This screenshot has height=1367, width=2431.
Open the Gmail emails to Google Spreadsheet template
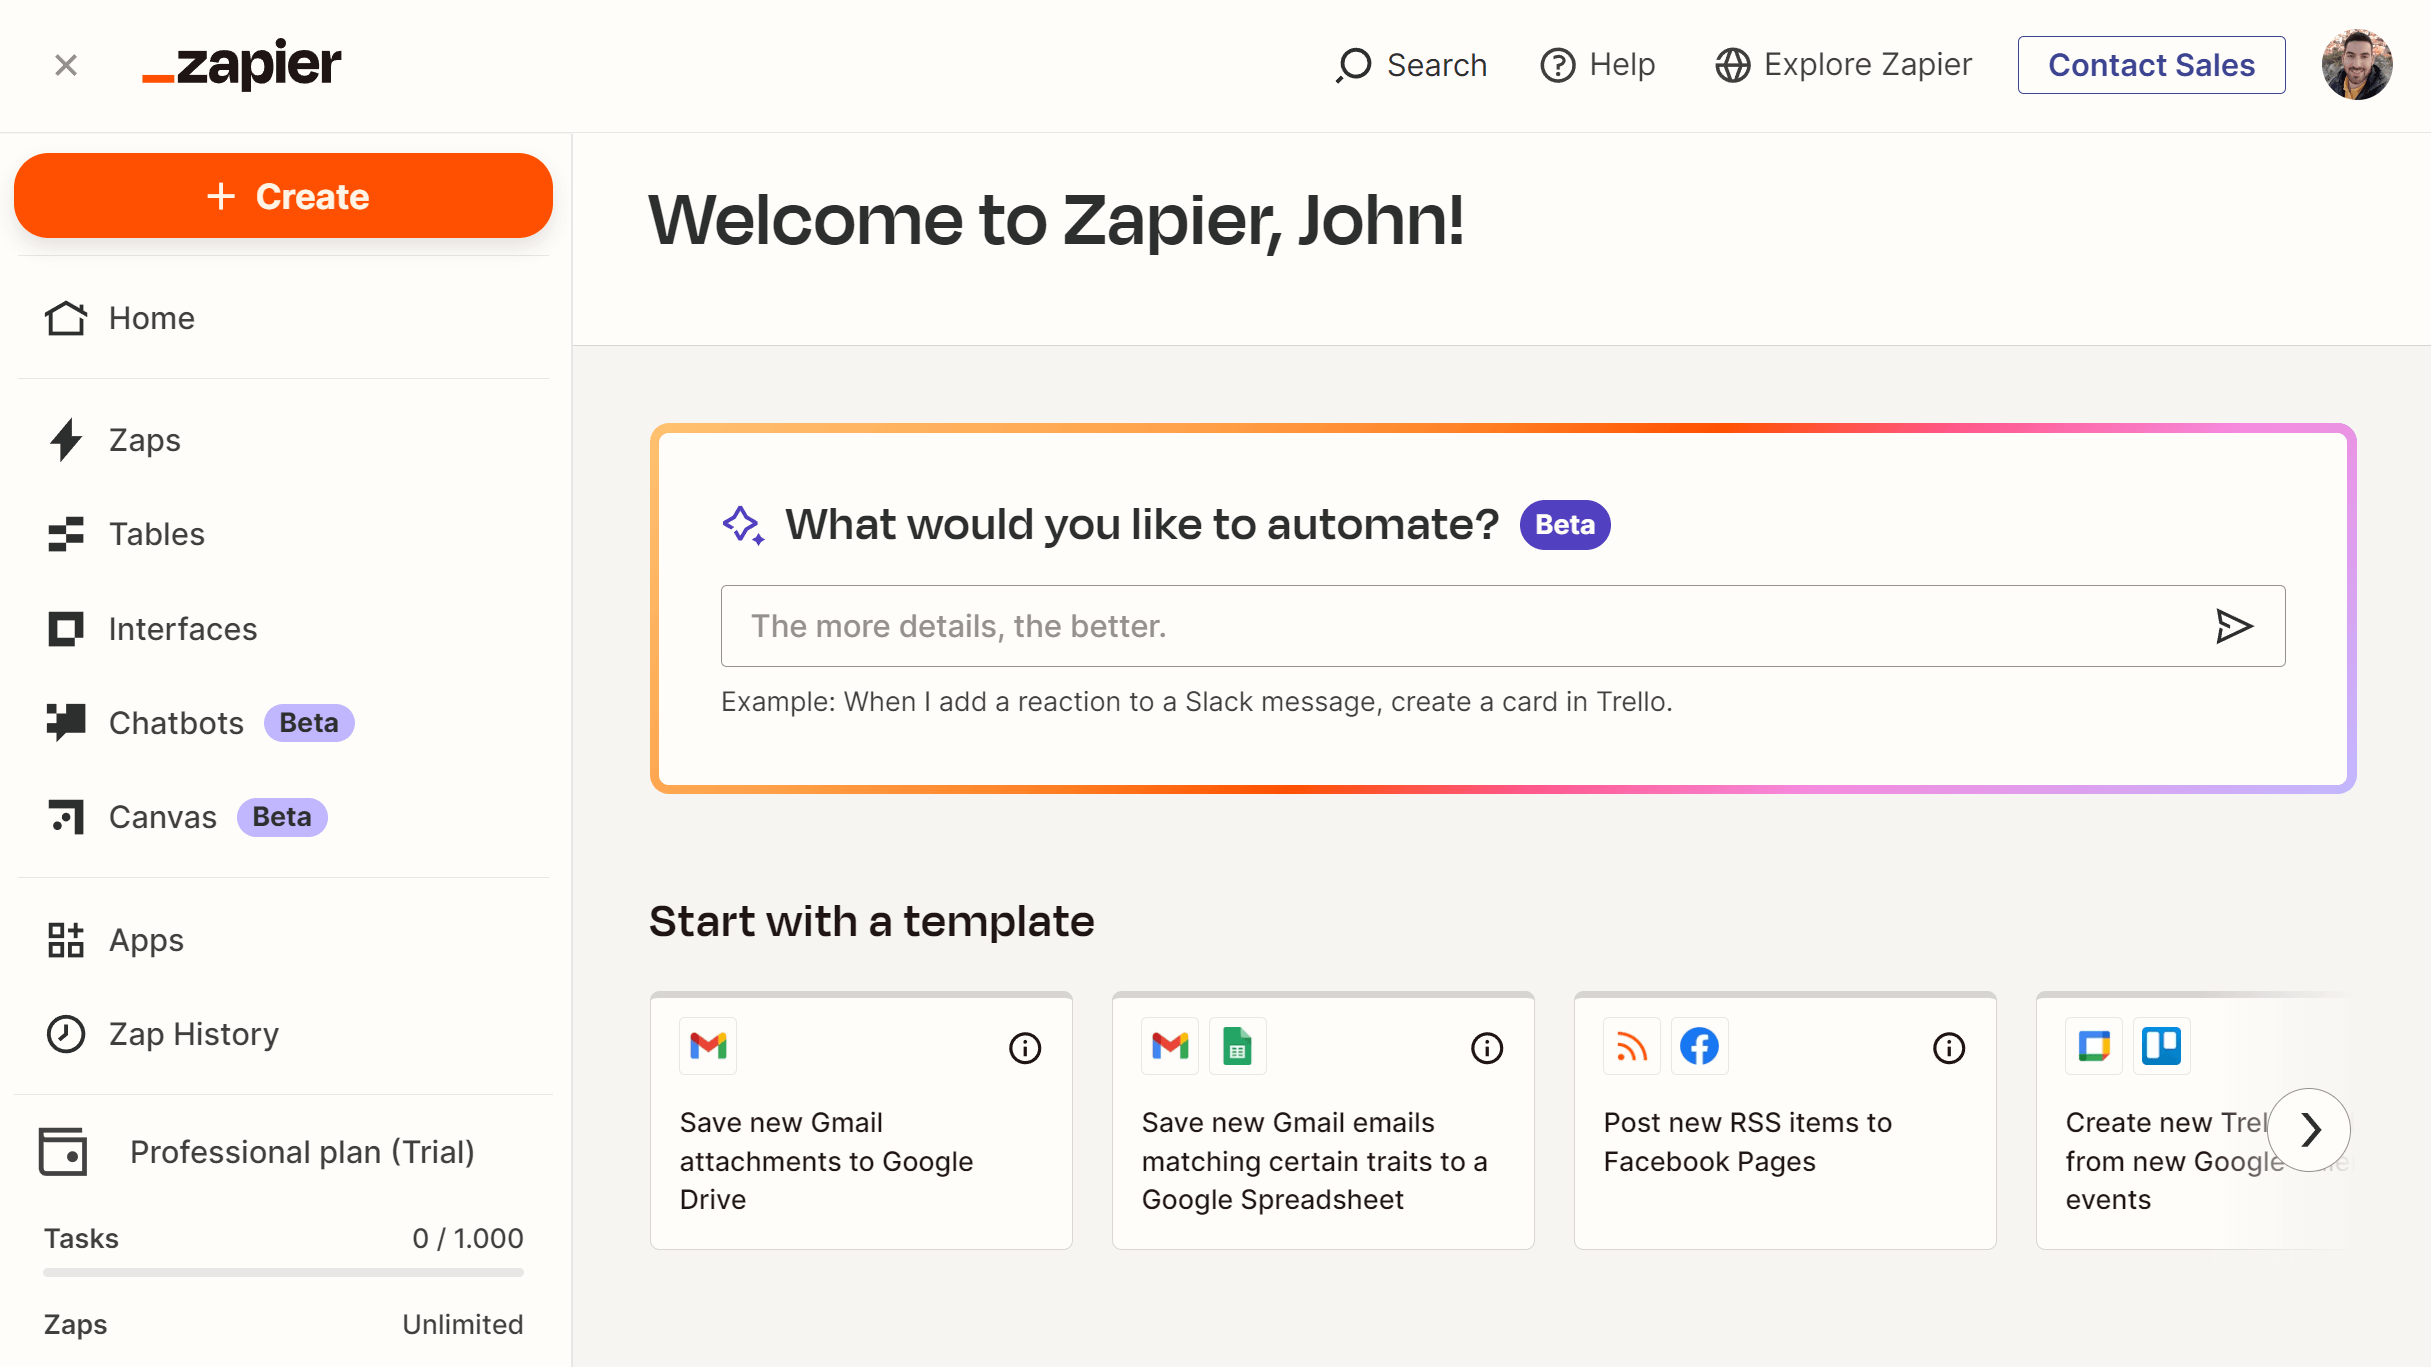1323,1121
